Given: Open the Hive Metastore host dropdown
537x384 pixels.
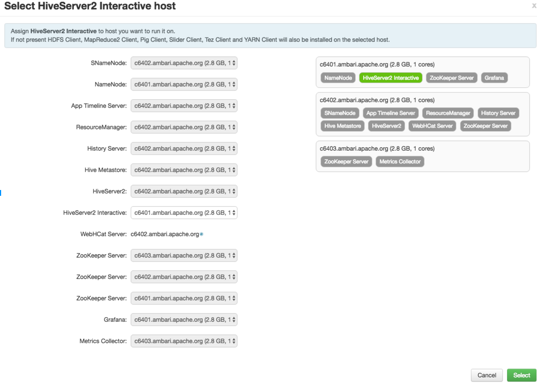Looking at the screenshot, I should click(184, 170).
